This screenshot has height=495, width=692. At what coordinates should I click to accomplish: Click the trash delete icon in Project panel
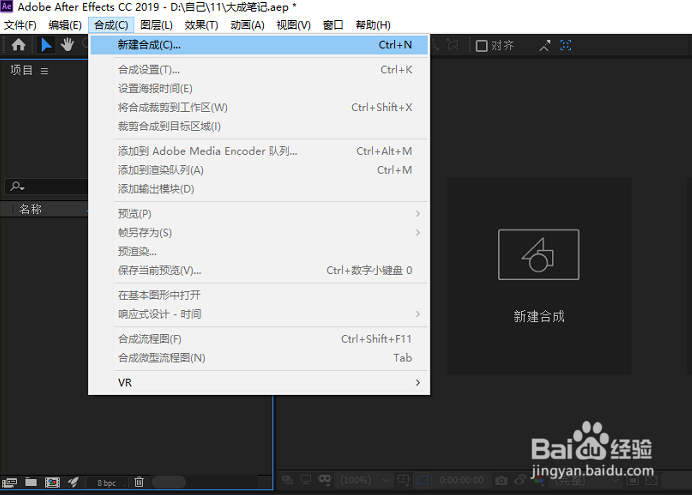pyautogui.click(x=139, y=482)
